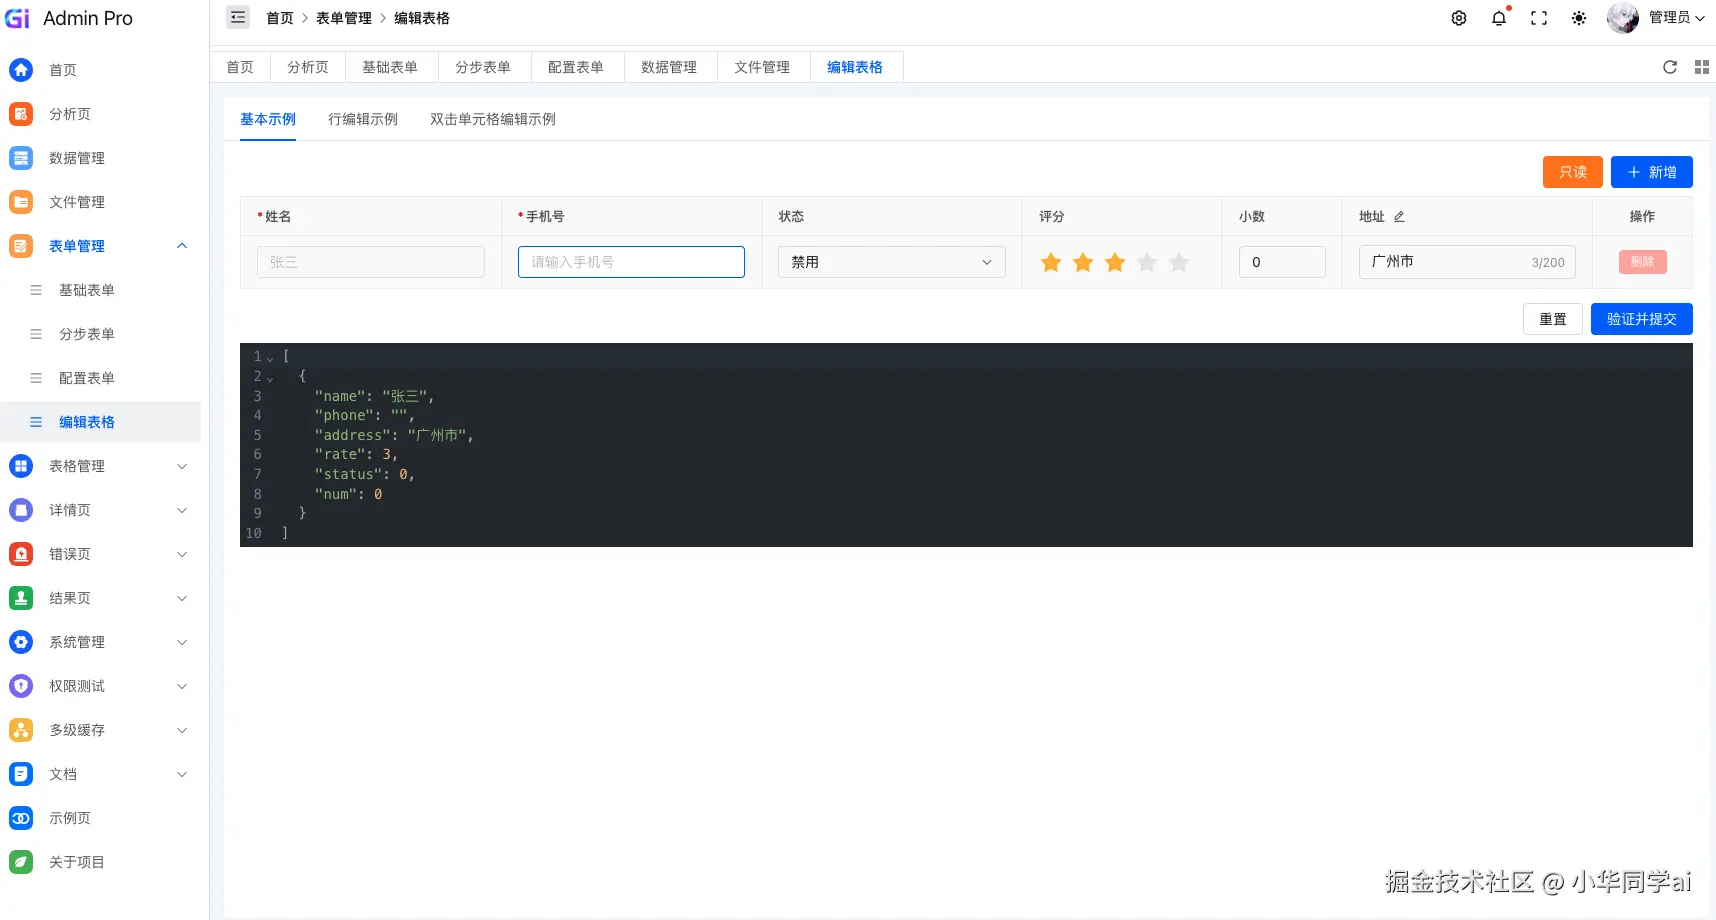Expand the 系统管理 menu chevron
Viewport: 1716px width, 920px height.
pos(182,642)
